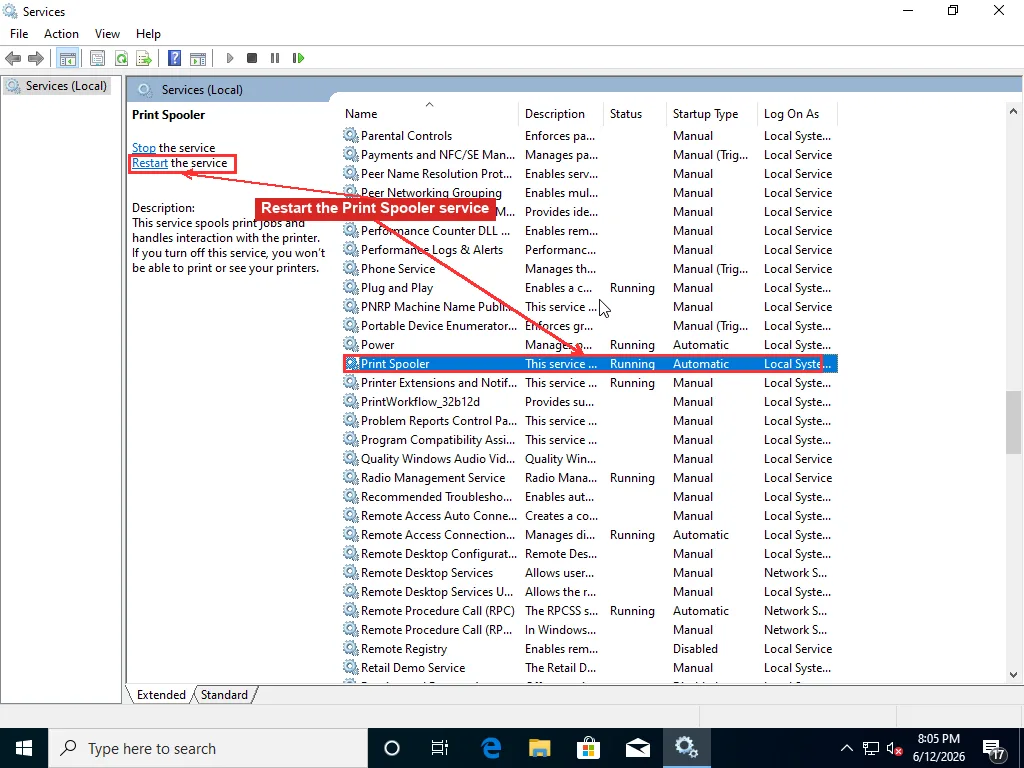Select the Power service row
Screen dimensions: 1024x768
[590, 345]
